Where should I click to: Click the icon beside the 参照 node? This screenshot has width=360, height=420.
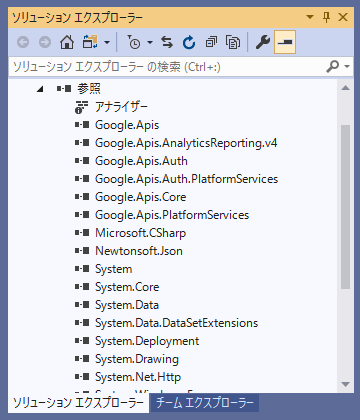tap(64, 88)
